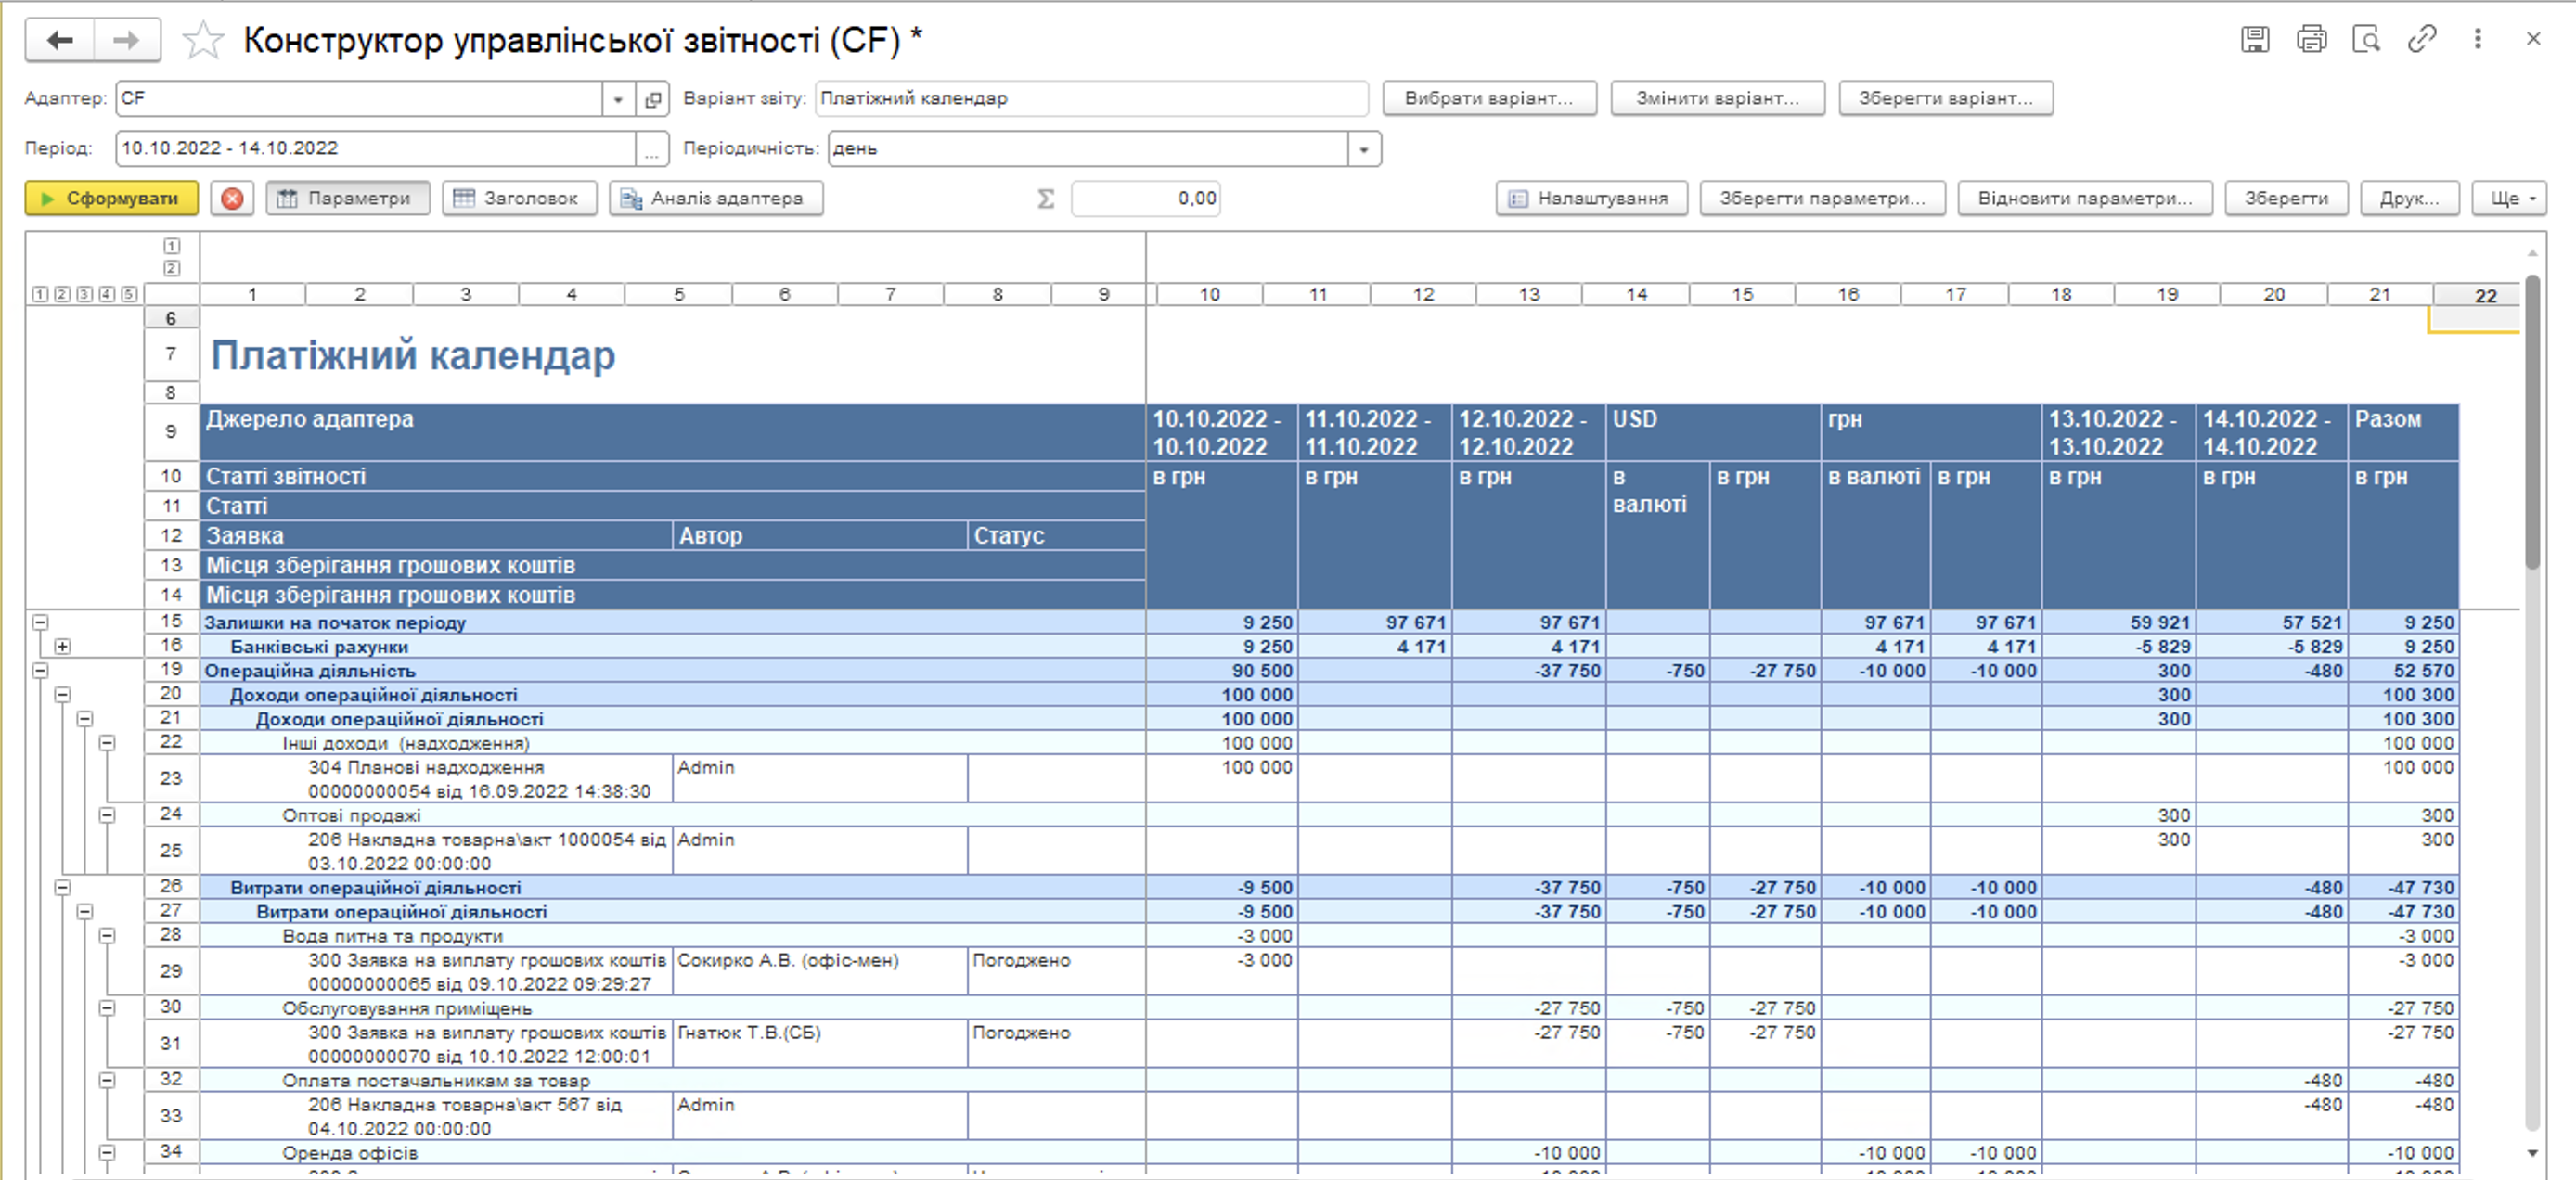Open Аналіз адаптера
Viewport: 2576px width, 1180px height.
716,198
